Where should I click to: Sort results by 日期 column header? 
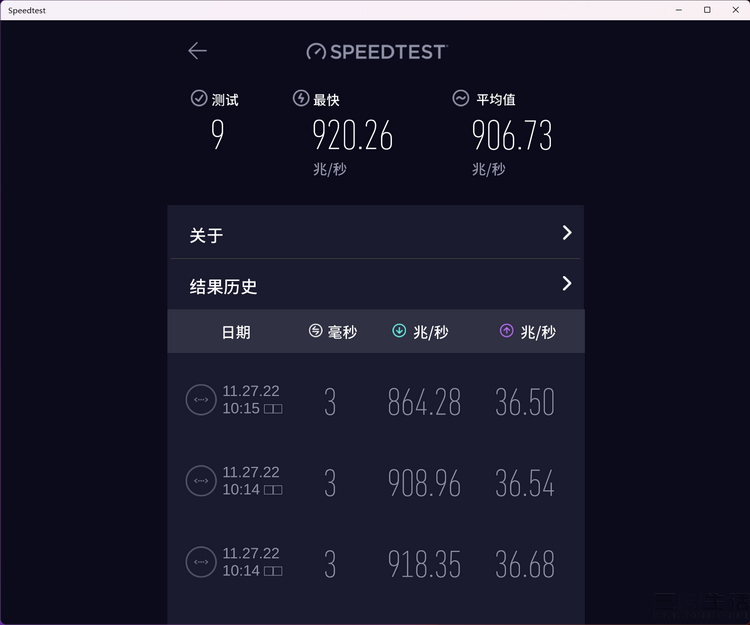tap(236, 332)
